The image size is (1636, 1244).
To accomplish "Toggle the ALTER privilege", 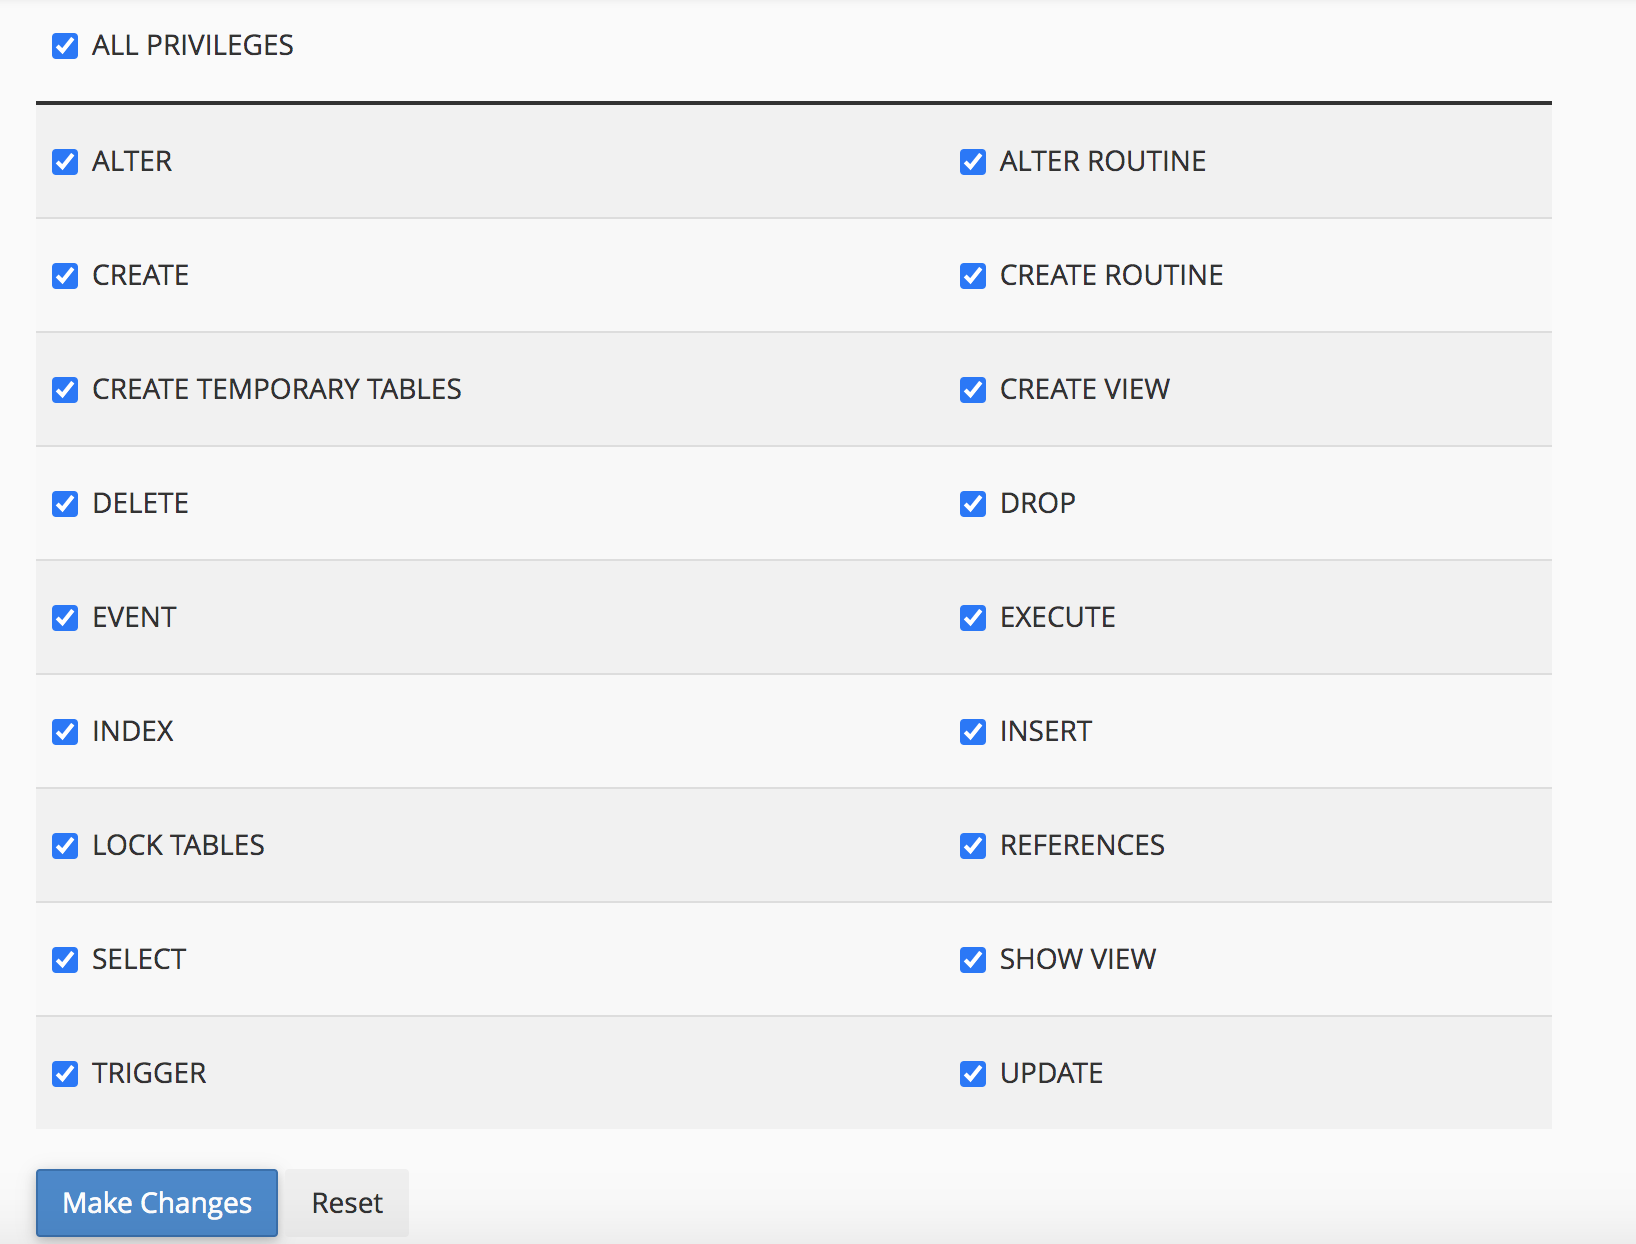I will click(x=65, y=162).
